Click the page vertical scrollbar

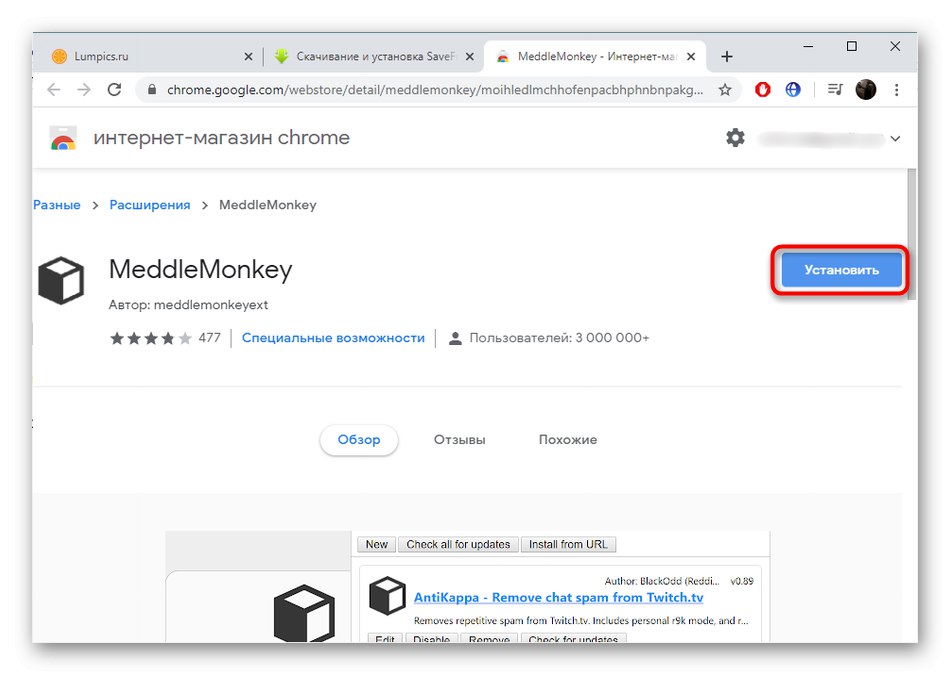(912, 234)
